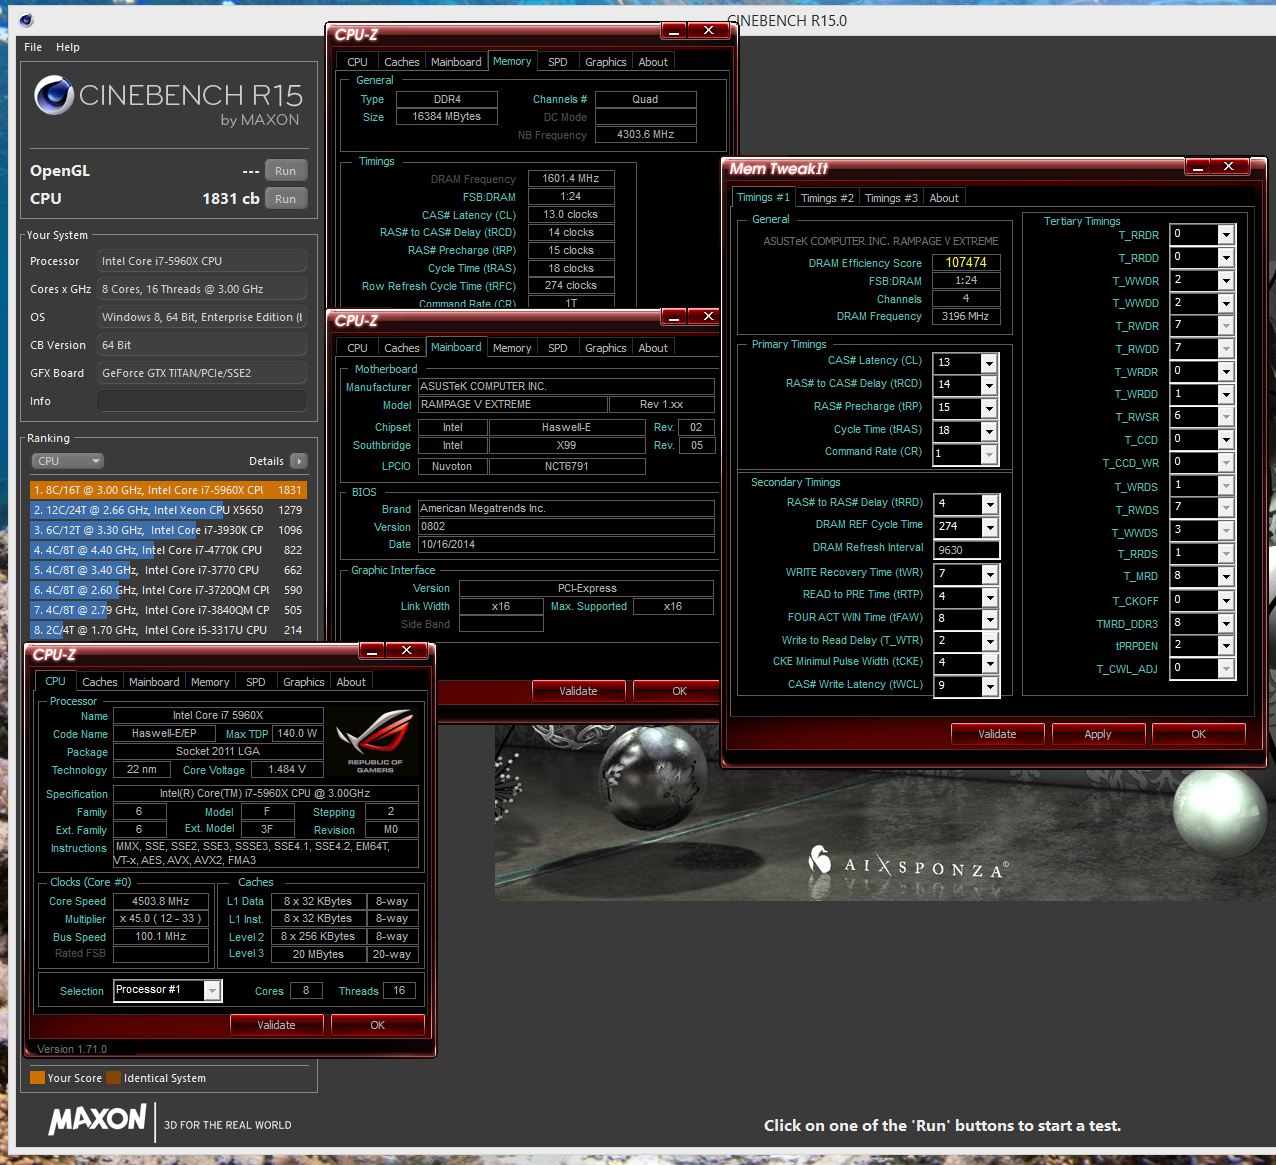Open About tab in bottom CPU-Z CPU window
Screen dimensions: 1276x1165
(351, 682)
